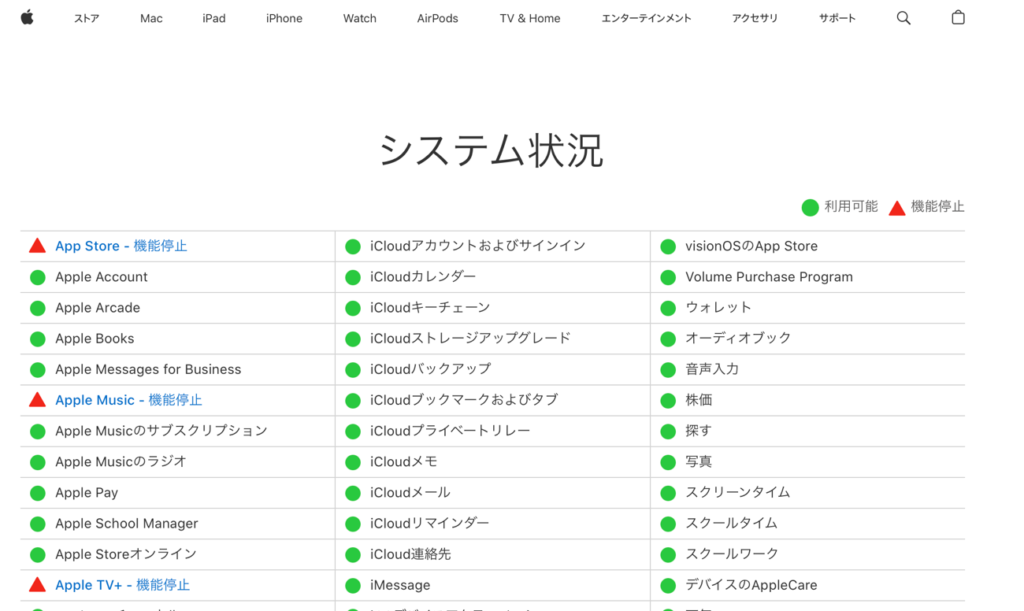Click 音声入力 text

tap(712, 369)
